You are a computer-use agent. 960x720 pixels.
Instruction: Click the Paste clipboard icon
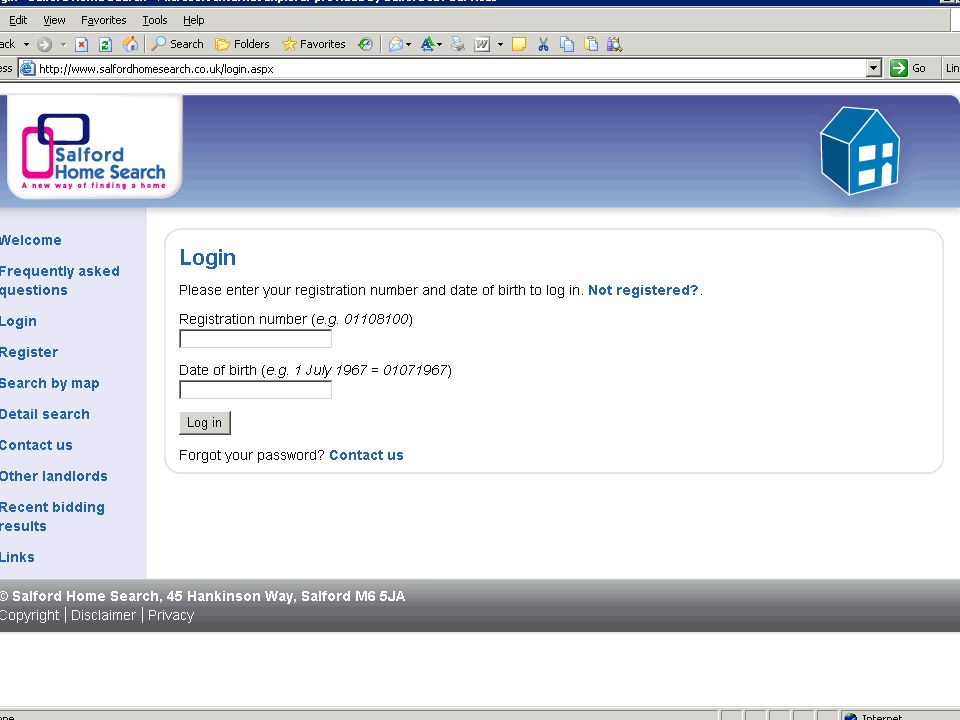point(591,44)
